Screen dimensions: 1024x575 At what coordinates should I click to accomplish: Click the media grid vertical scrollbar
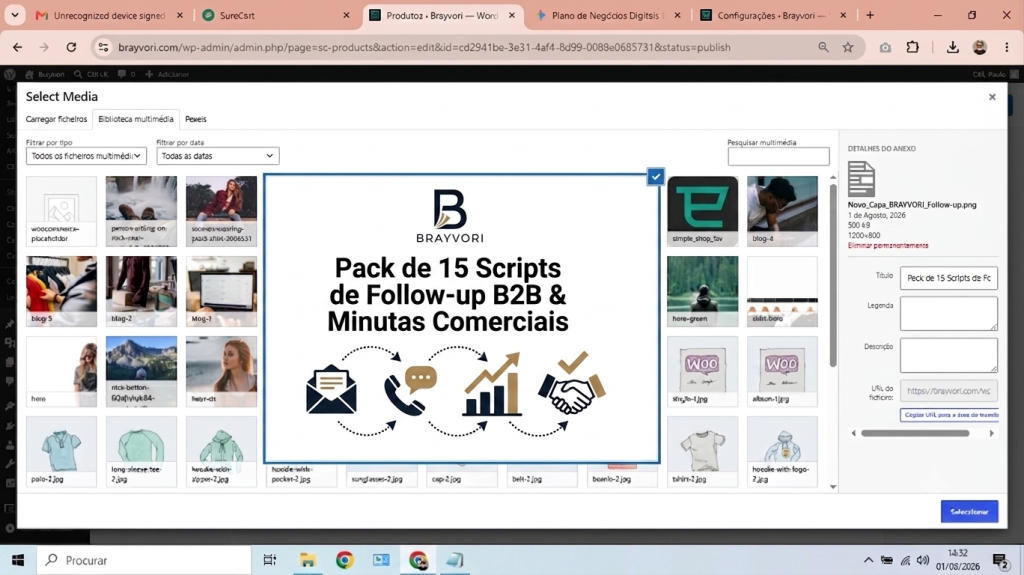point(833,274)
